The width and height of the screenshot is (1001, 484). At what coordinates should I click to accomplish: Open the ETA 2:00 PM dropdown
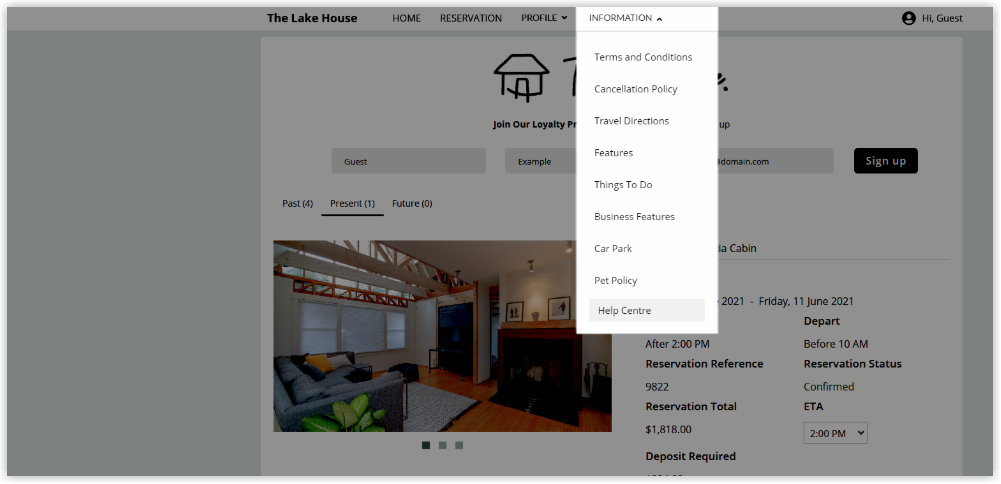[835, 433]
